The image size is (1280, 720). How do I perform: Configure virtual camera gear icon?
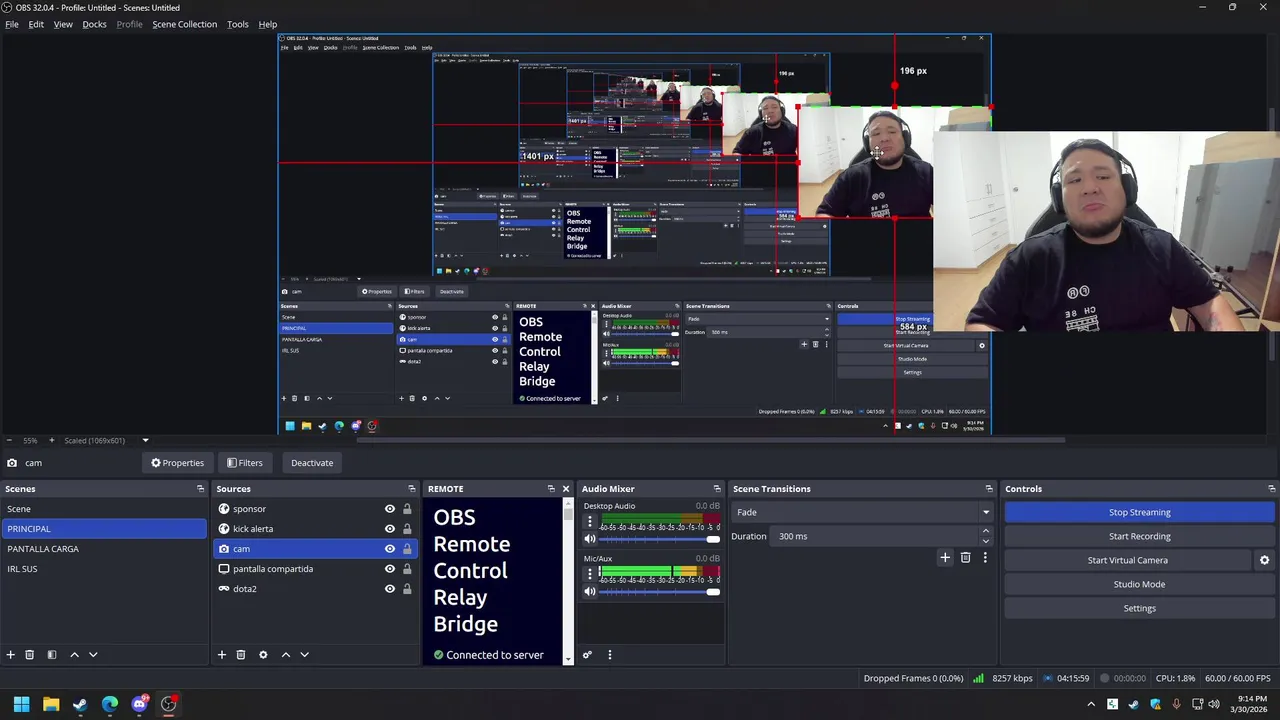1264,560
